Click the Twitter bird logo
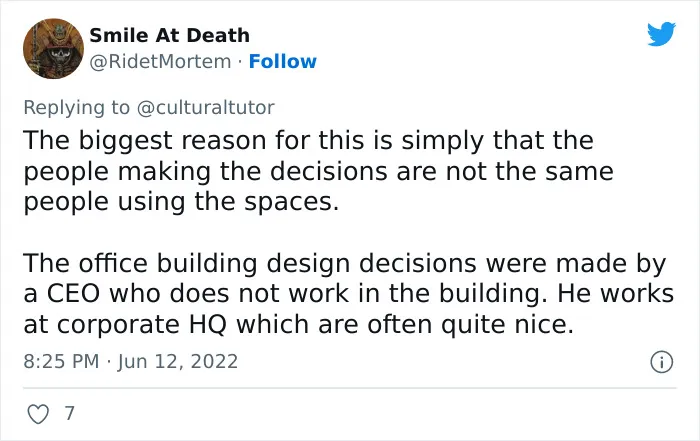Screen dimensions: 700x441 (661, 34)
